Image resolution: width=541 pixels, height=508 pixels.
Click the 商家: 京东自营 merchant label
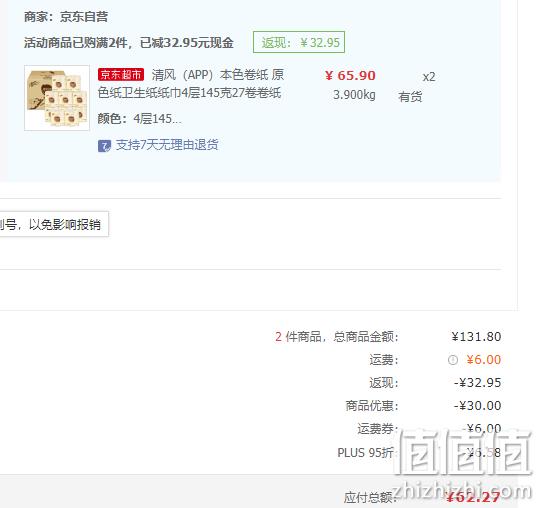tap(66, 17)
